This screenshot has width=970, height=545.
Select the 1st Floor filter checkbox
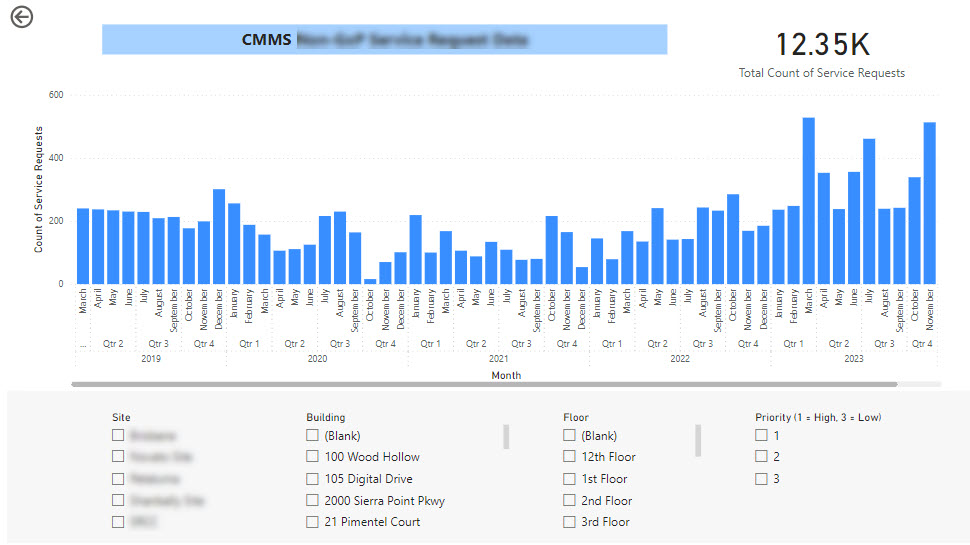pyautogui.click(x=570, y=479)
